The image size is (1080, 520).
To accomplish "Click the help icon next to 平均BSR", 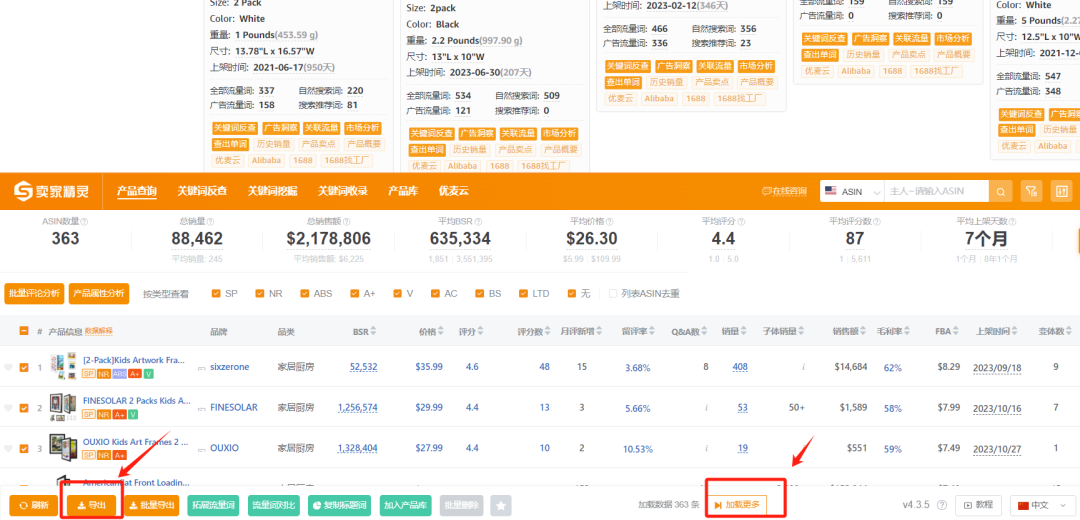I will click(477, 222).
